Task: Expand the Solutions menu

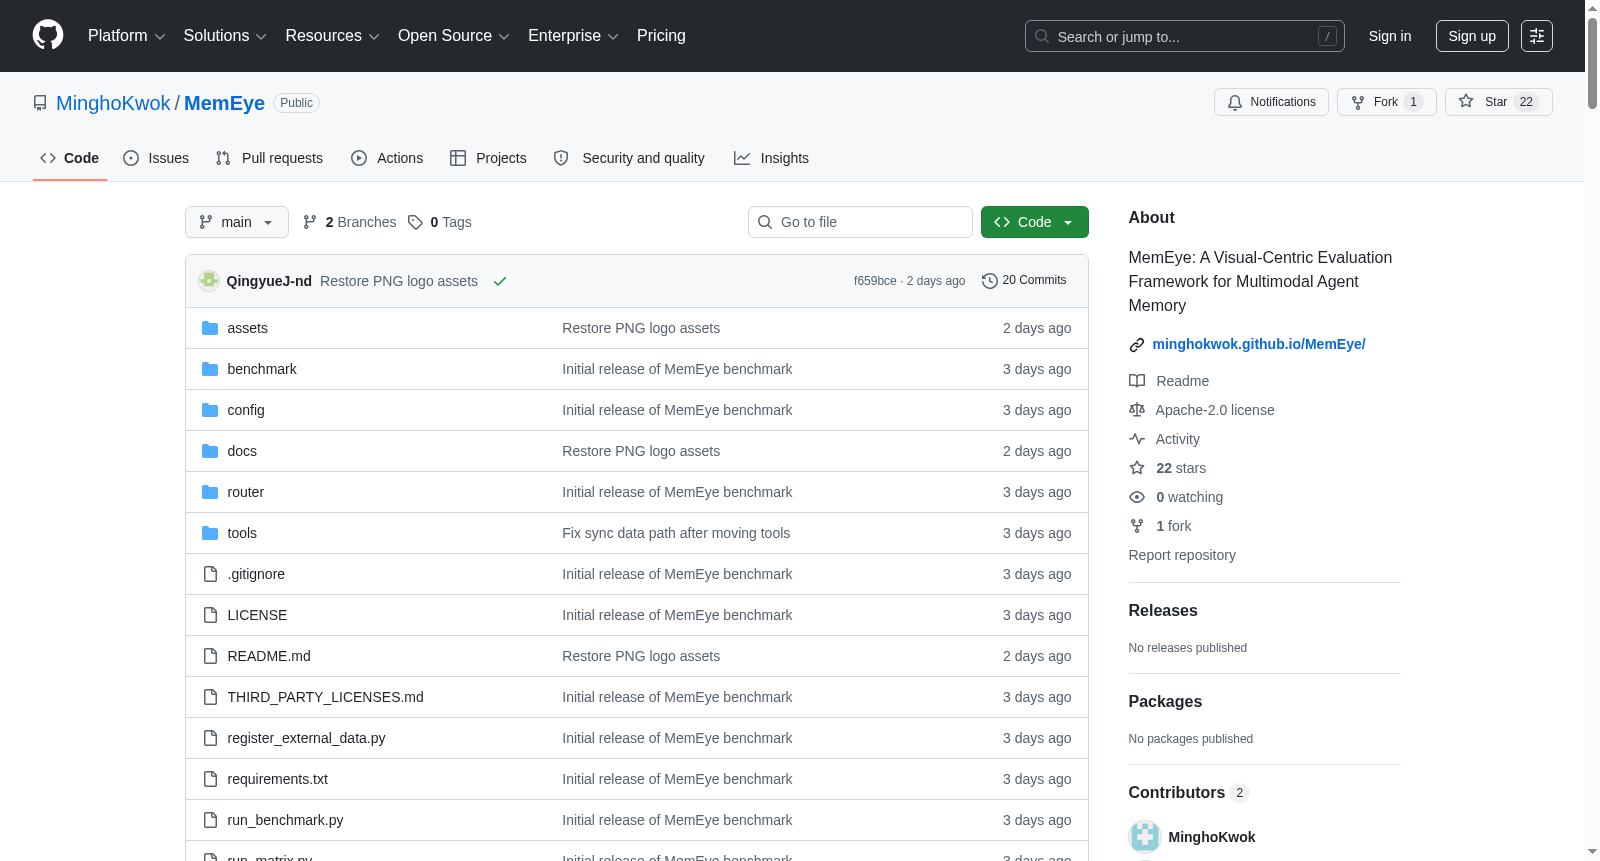Action: tap(225, 36)
